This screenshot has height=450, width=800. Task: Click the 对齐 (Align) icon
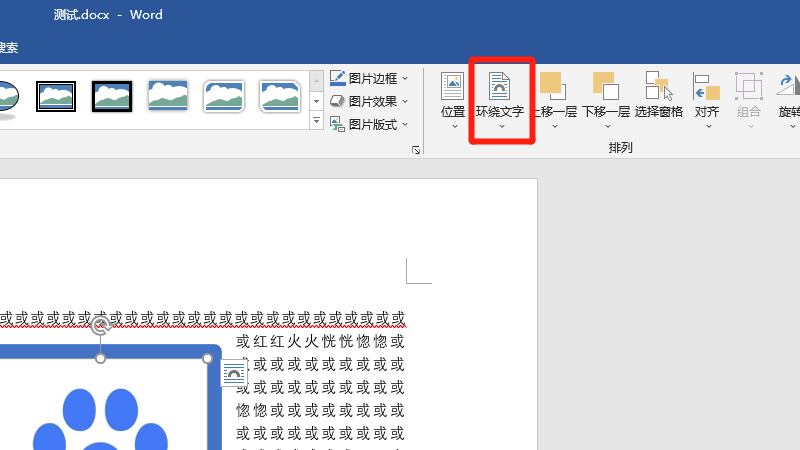point(707,87)
